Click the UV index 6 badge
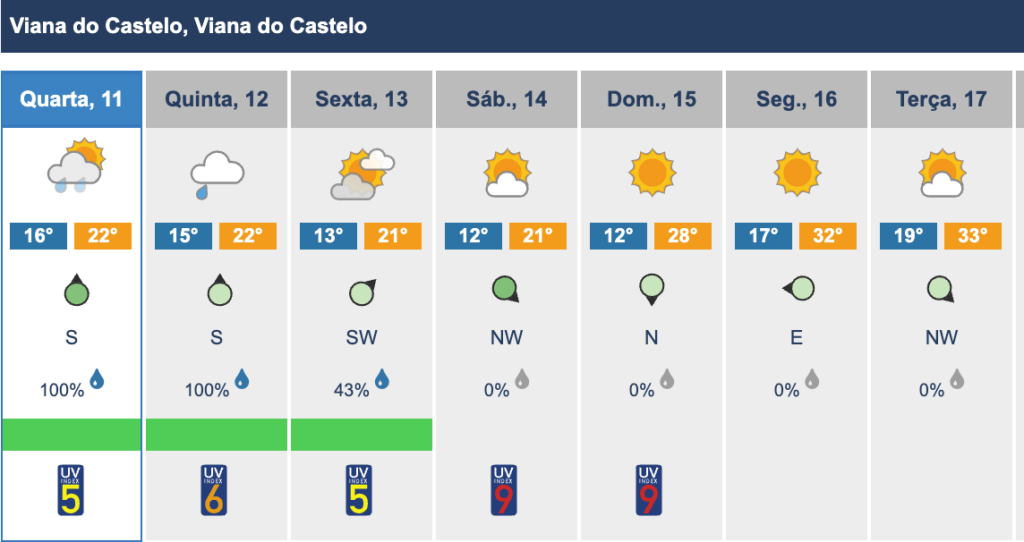Image resolution: width=1024 pixels, height=542 pixels. pos(214,490)
